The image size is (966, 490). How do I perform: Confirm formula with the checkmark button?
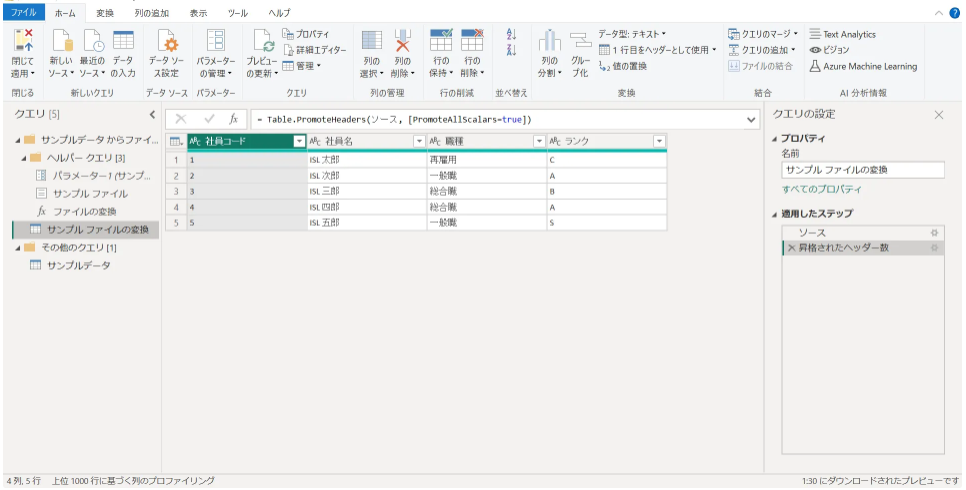209,119
